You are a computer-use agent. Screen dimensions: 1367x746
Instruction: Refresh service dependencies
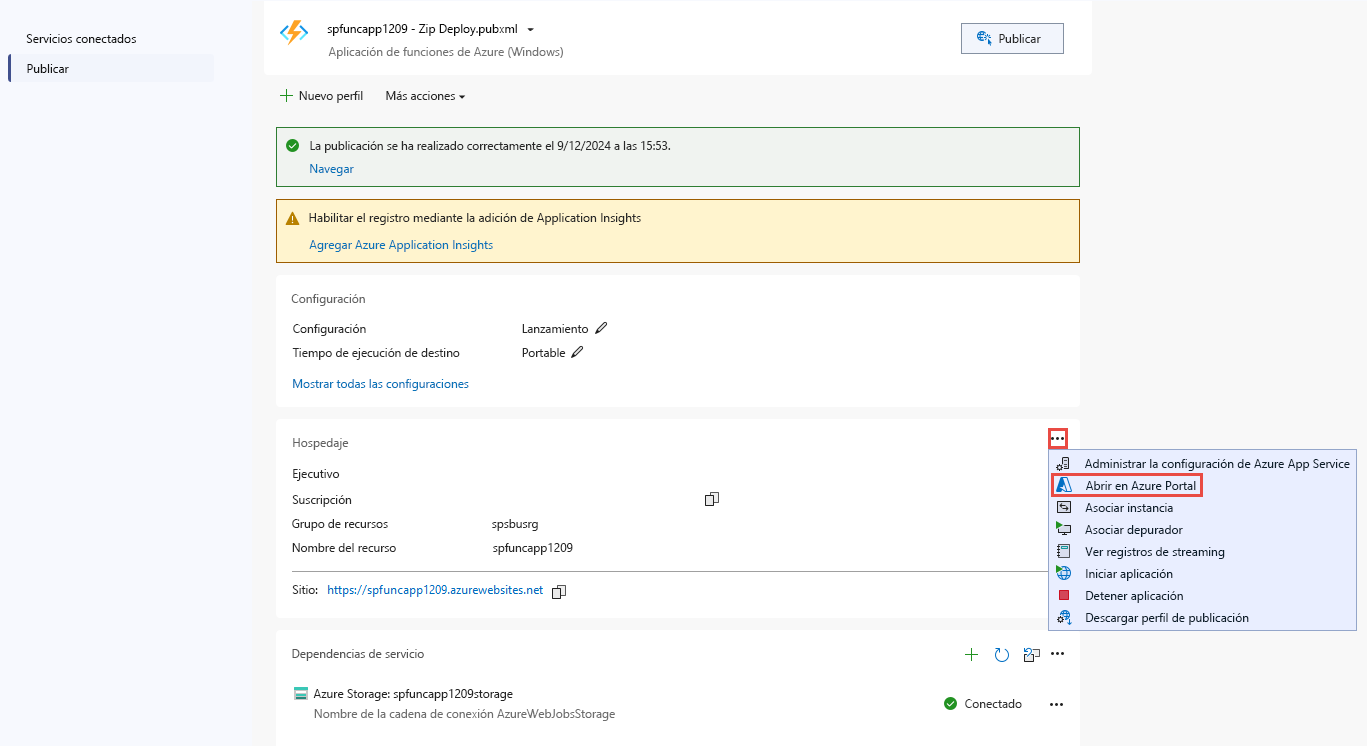coord(1002,655)
